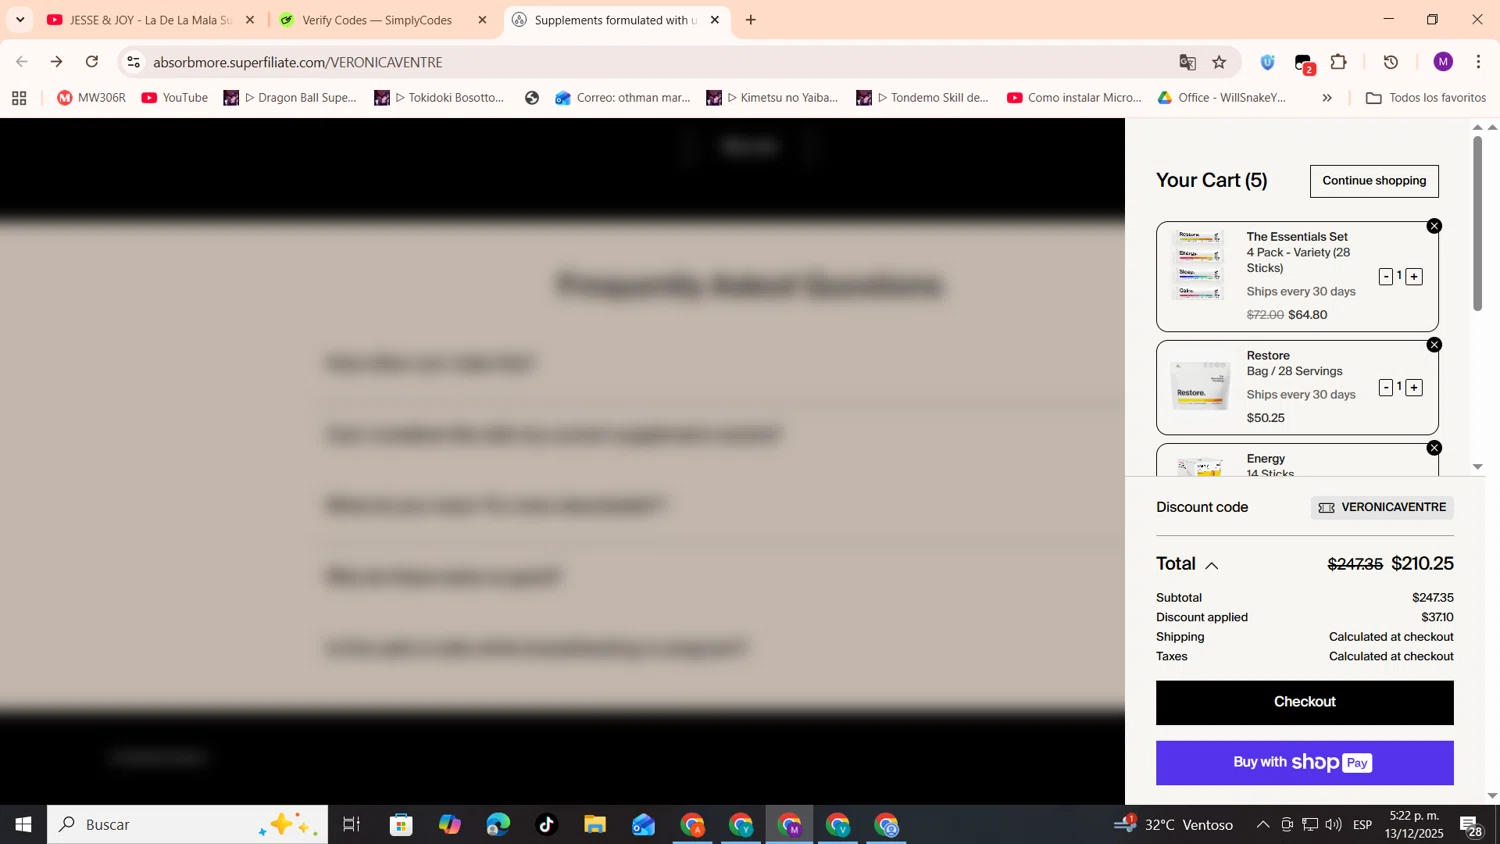Show hidden system tray icons
This screenshot has width=1500, height=844.
[x=1262, y=825]
